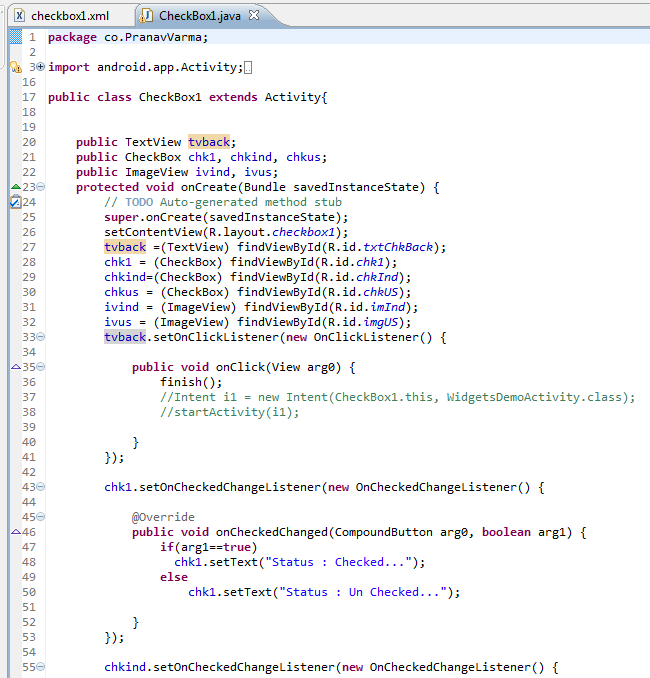This screenshot has height=678, width=650.
Task: Click the else keyword on line 49
Action: [174, 577]
